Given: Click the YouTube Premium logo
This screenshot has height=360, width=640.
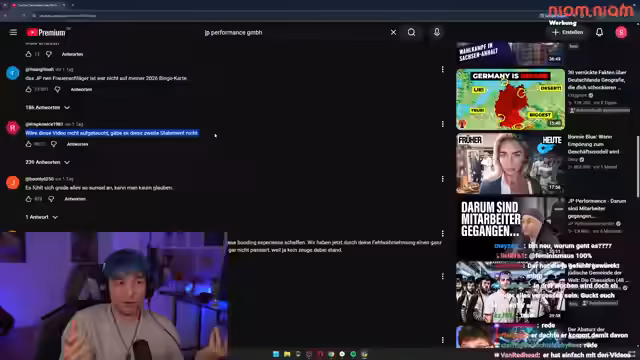Looking at the screenshot, I should [46, 33].
